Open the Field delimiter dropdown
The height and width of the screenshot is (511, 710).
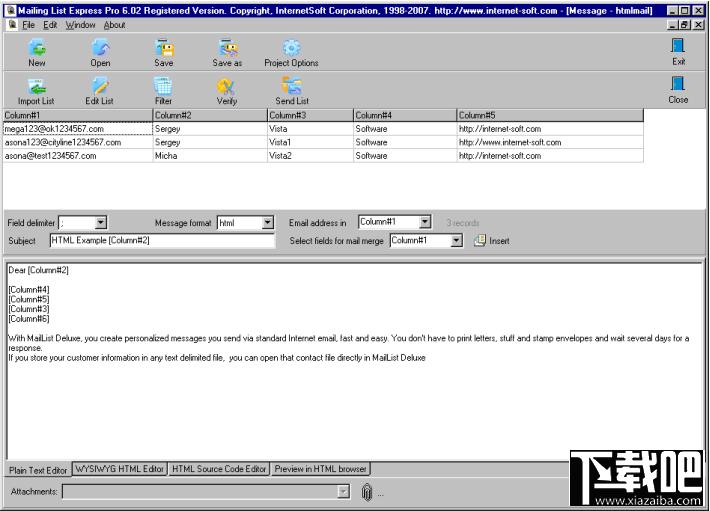[x=101, y=222]
